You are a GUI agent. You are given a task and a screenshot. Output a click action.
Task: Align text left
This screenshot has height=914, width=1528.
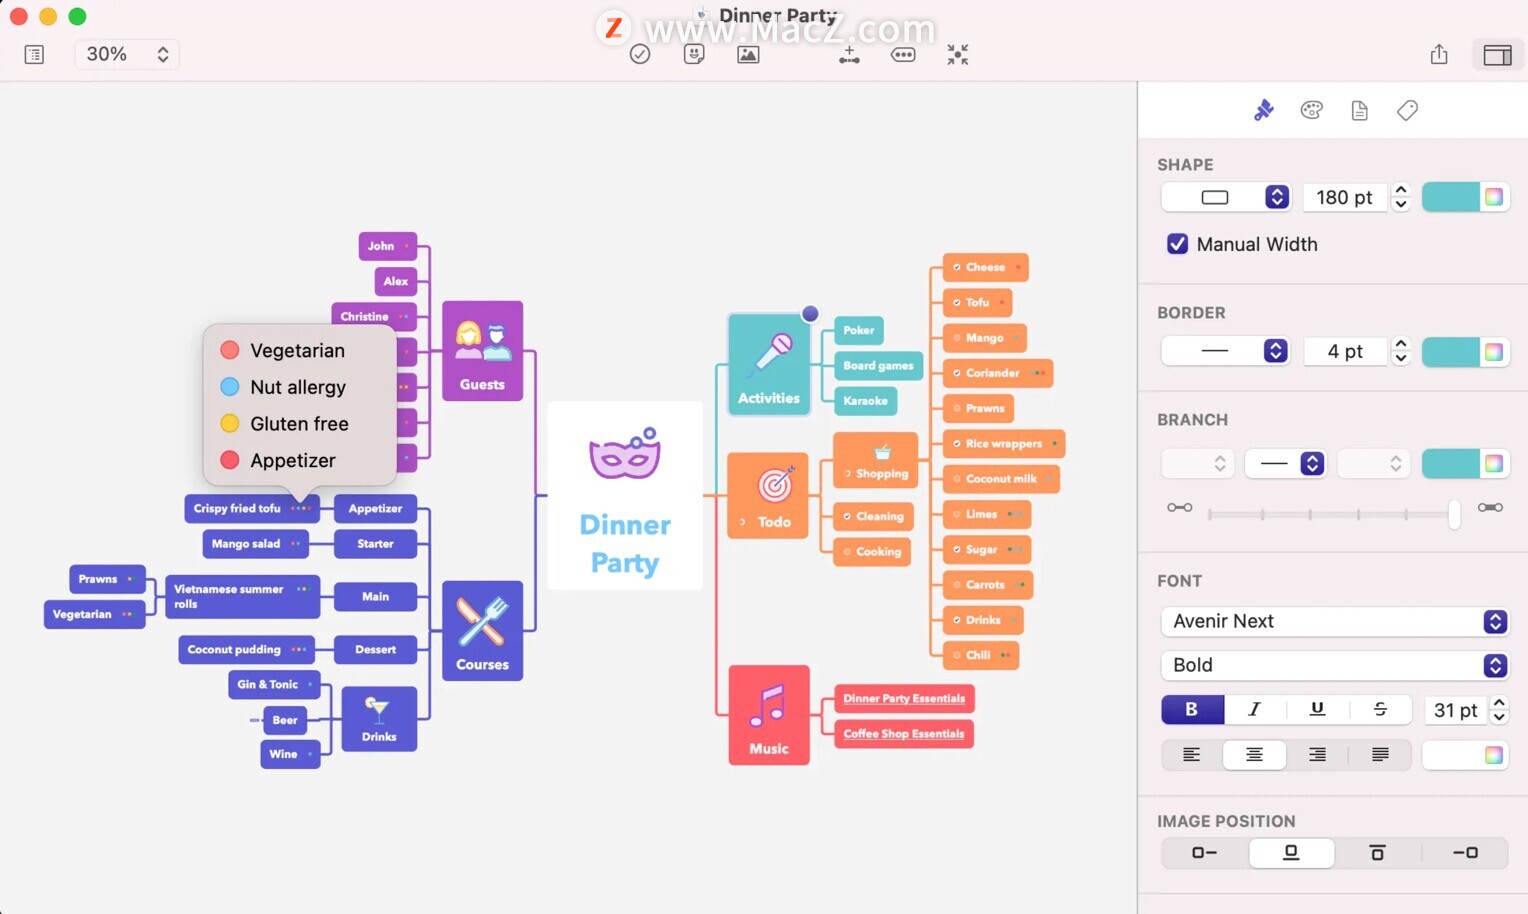pos(1192,754)
